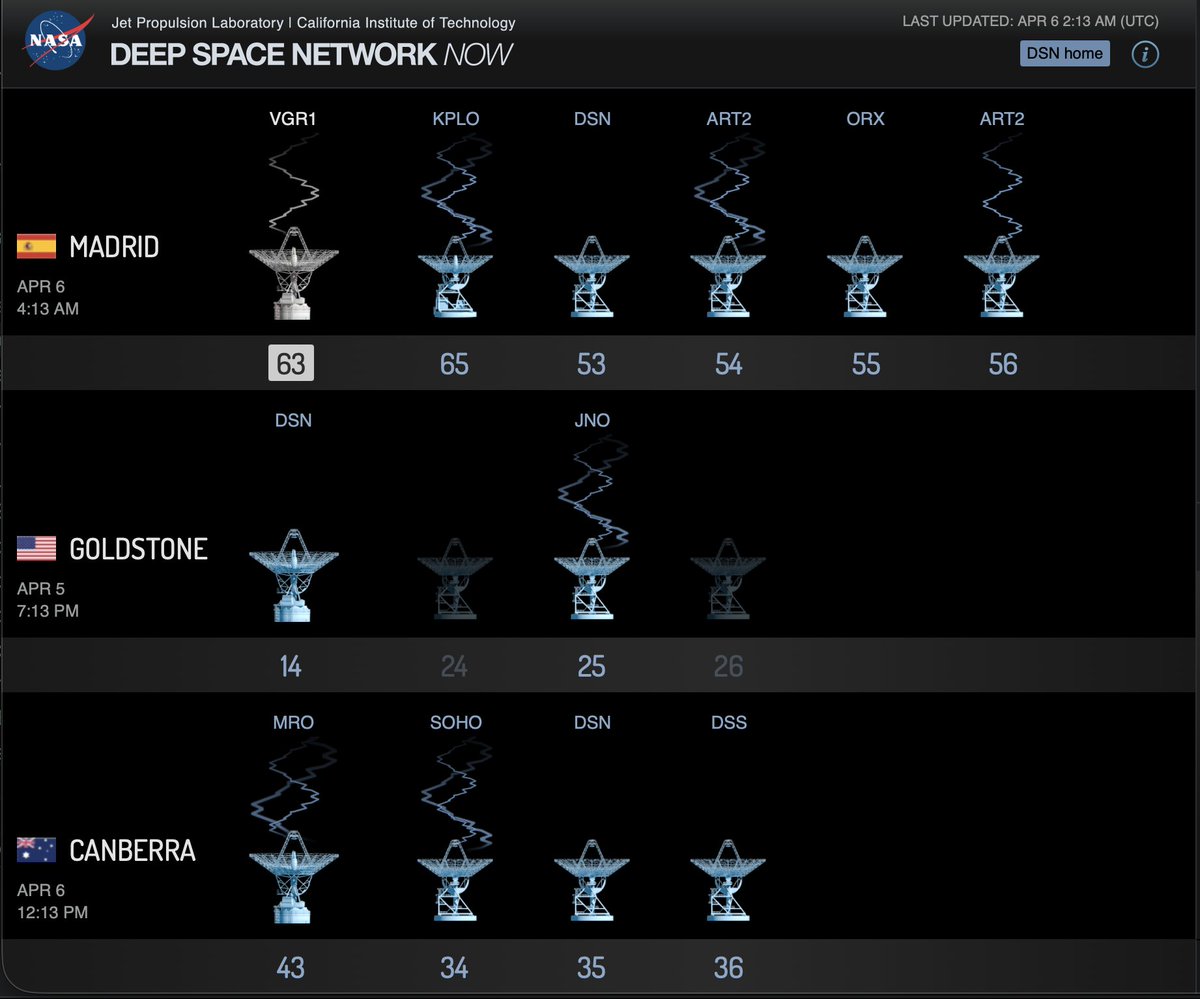Click the JNO signal wave above dish 25

coord(592,490)
